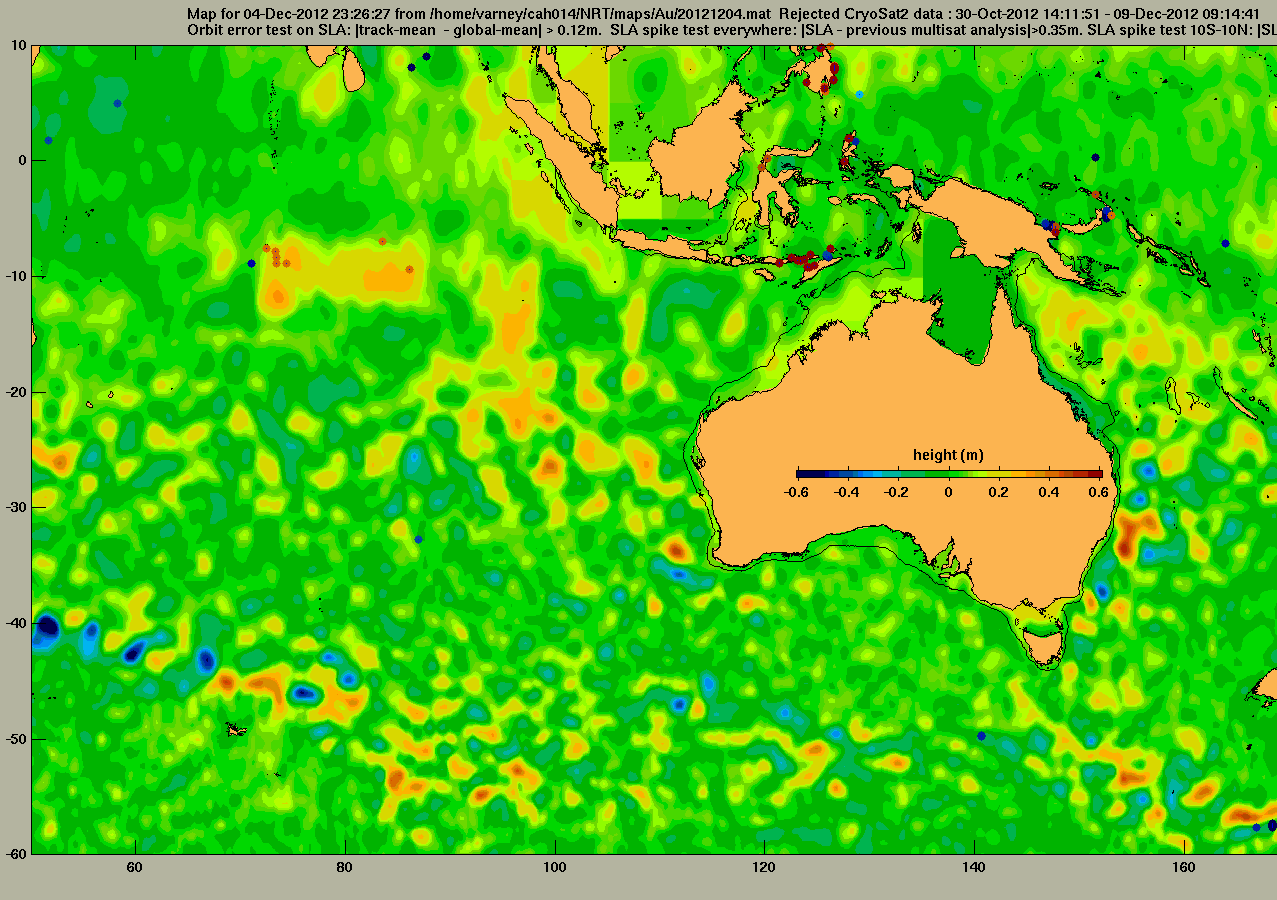Click the file path ending in 20121204.mat

point(600,15)
